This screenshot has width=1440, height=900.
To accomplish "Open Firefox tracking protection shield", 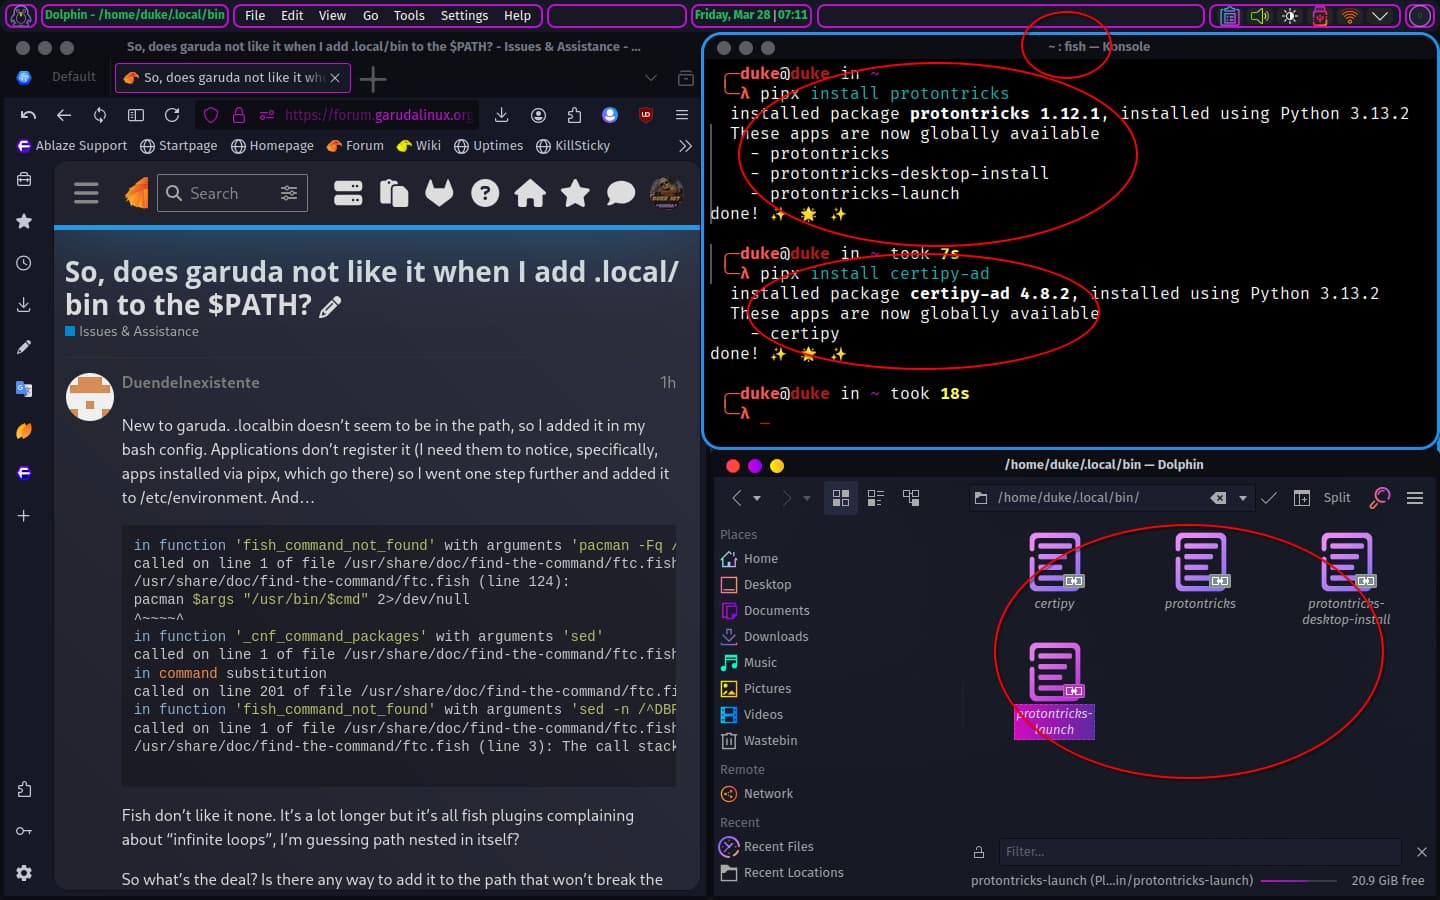I will (211, 115).
